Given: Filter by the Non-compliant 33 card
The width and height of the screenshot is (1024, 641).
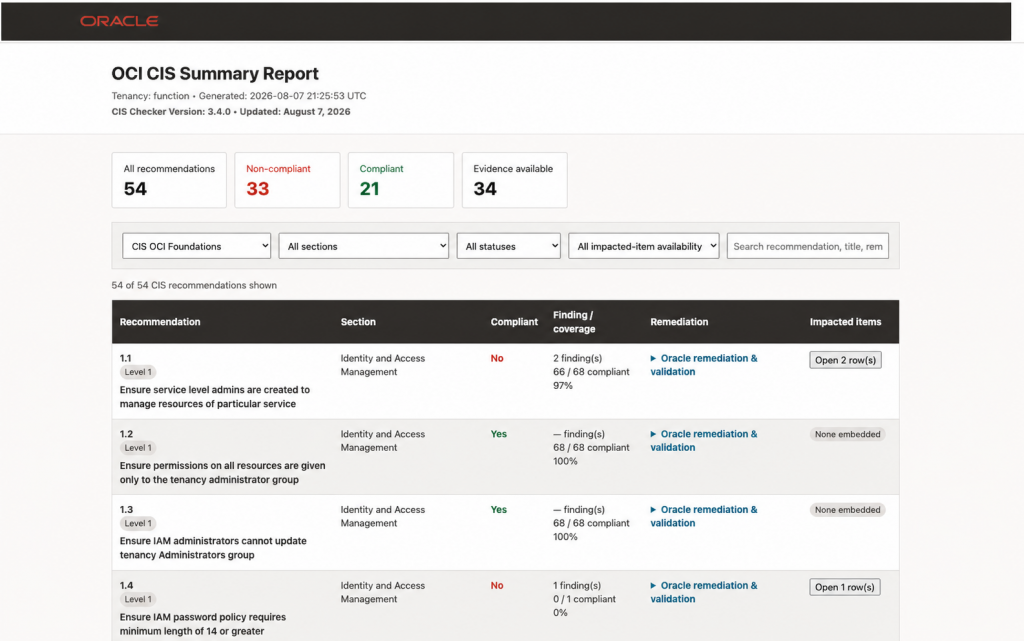Looking at the screenshot, I should tap(287, 180).
